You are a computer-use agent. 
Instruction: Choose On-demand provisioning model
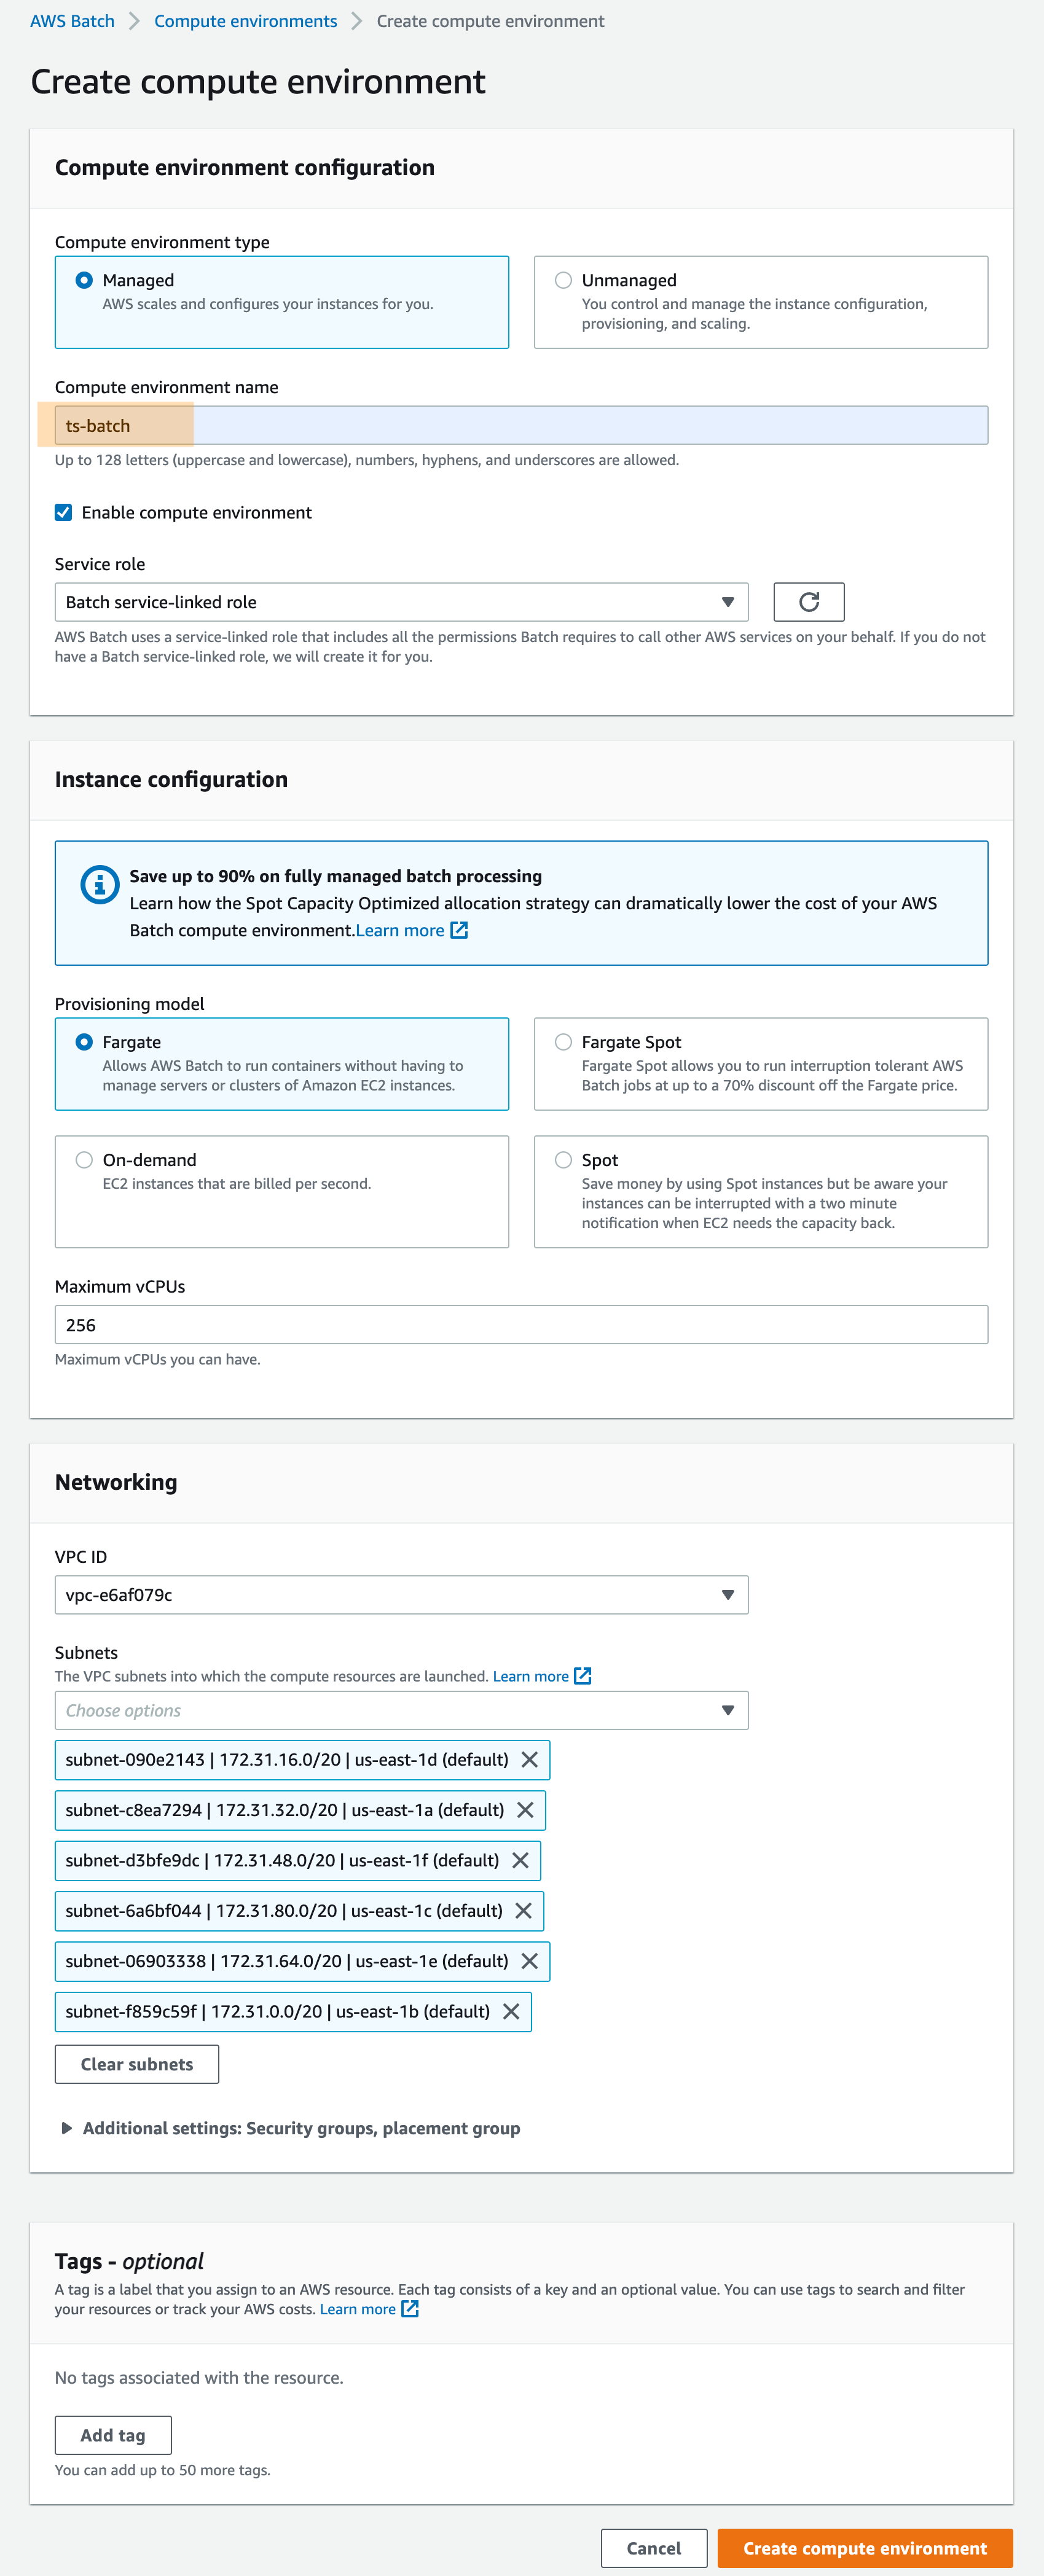pos(84,1160)
